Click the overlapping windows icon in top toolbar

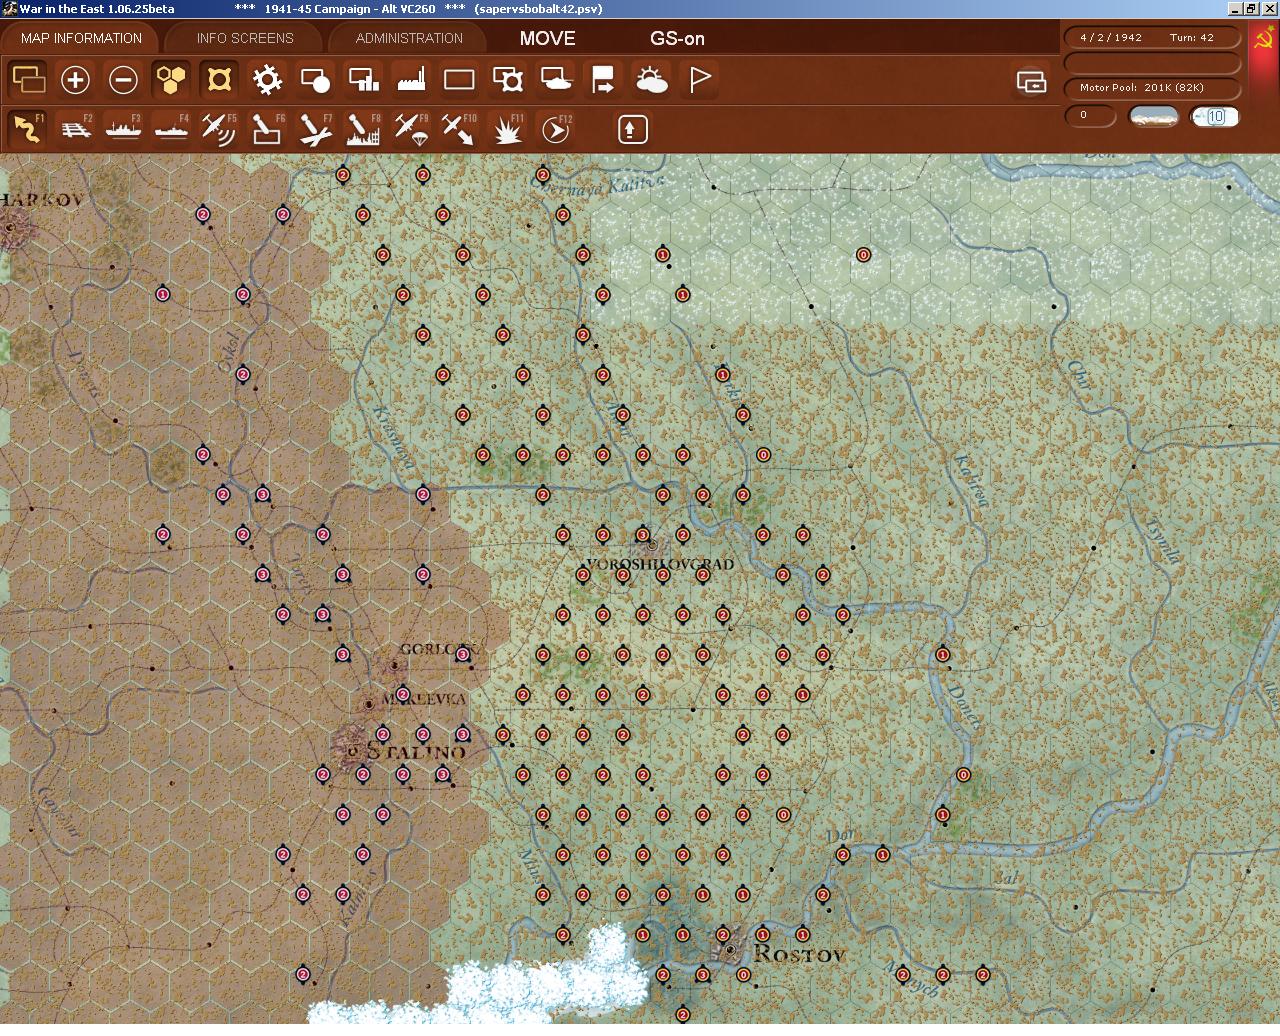click(28, 79)
